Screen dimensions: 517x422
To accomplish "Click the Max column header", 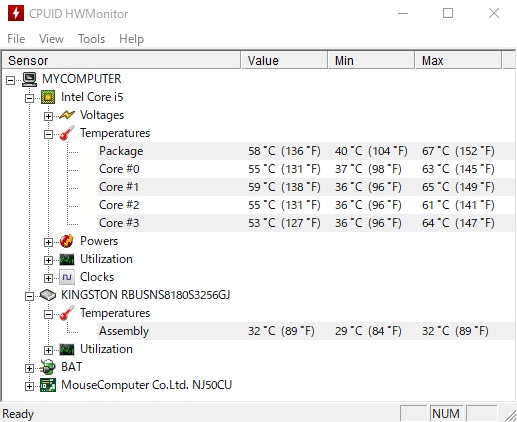I will [x=458, y=61].
